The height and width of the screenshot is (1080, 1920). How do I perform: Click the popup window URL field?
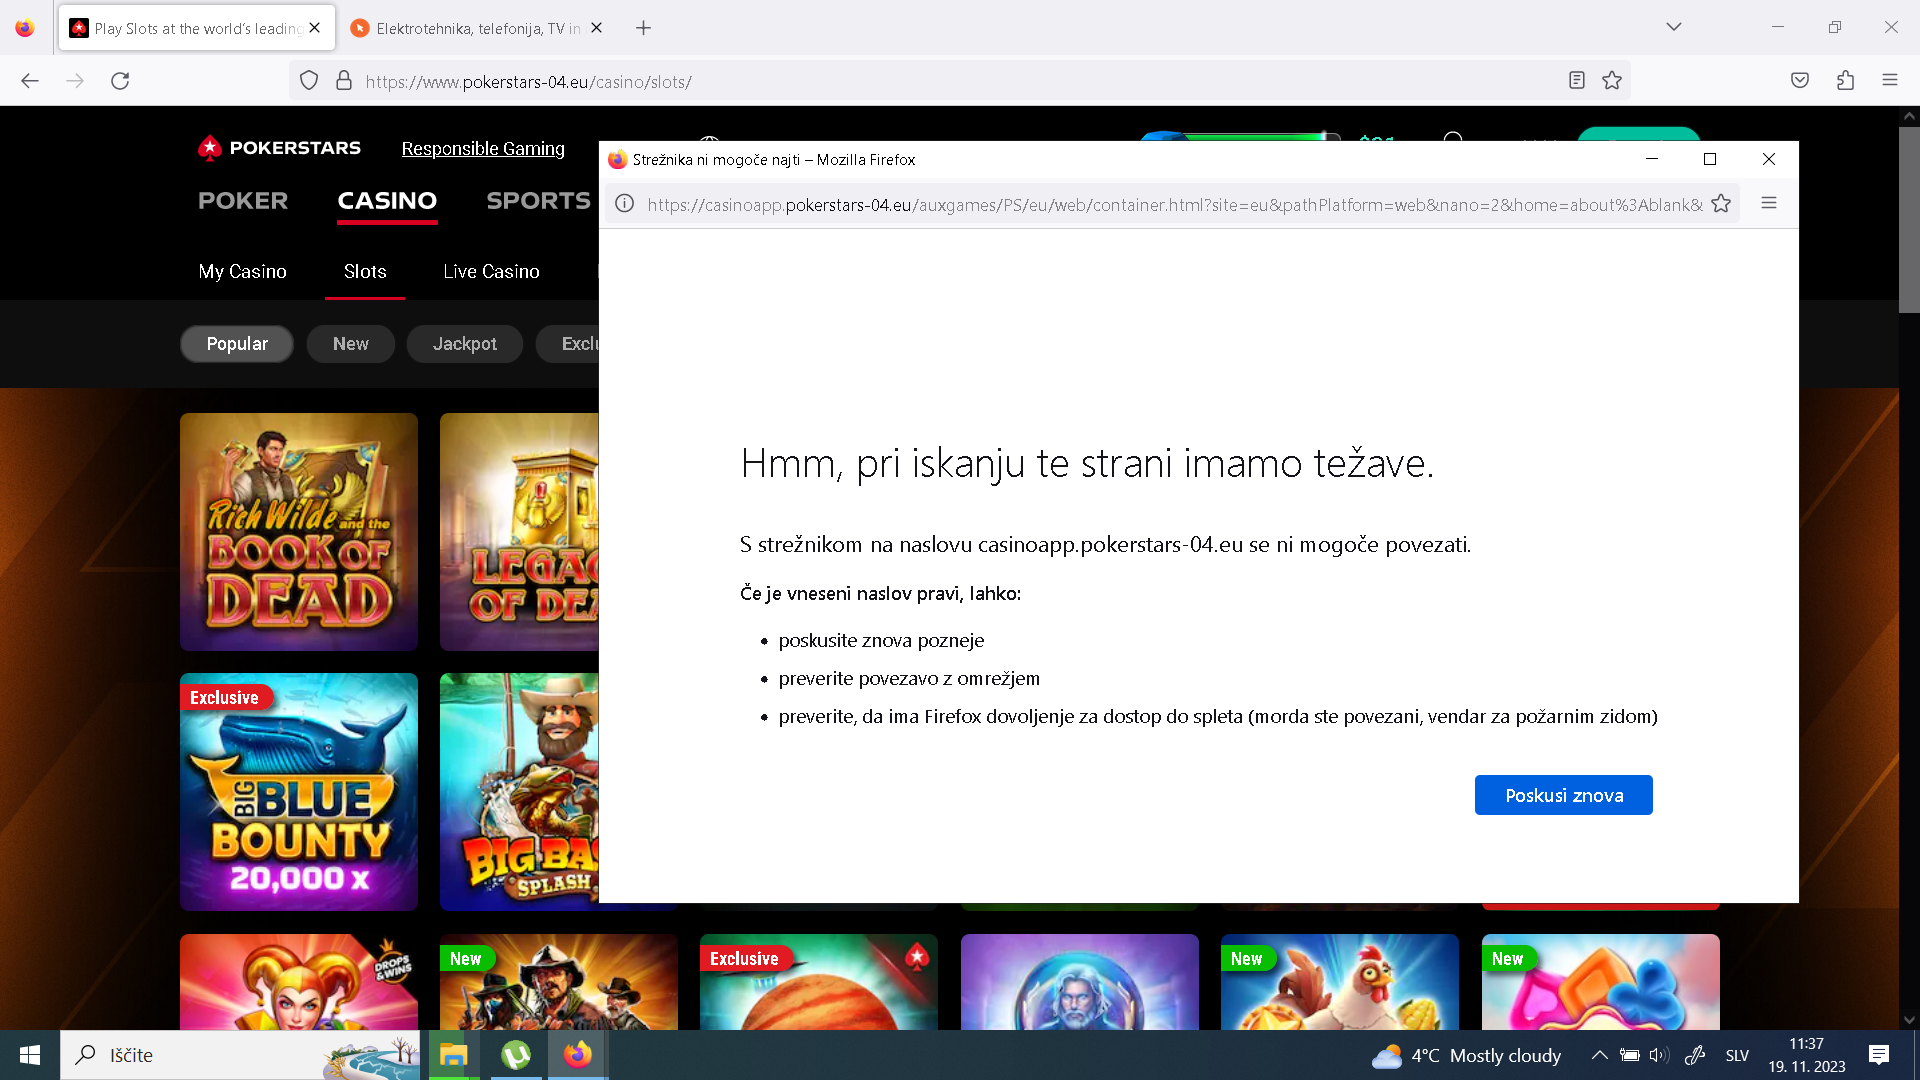(x=1174, y=204)
